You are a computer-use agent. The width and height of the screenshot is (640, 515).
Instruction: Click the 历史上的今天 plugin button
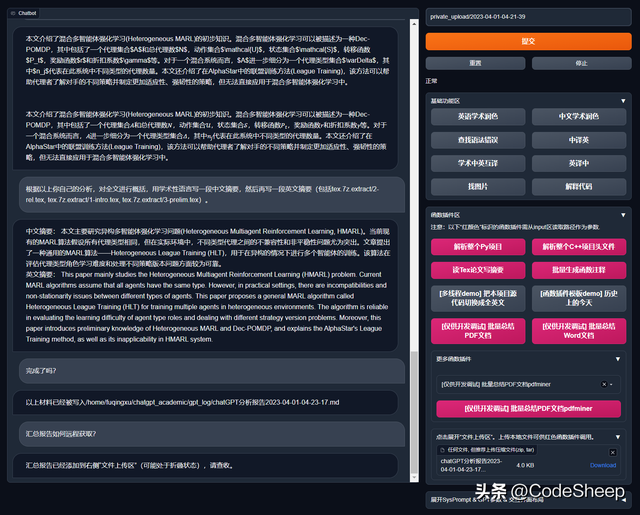[579, 298]
